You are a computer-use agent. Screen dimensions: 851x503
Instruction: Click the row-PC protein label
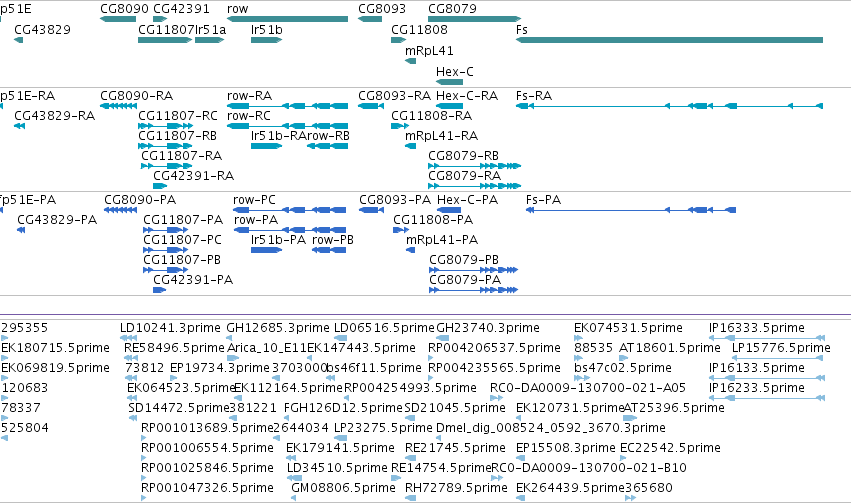(255, 200)
